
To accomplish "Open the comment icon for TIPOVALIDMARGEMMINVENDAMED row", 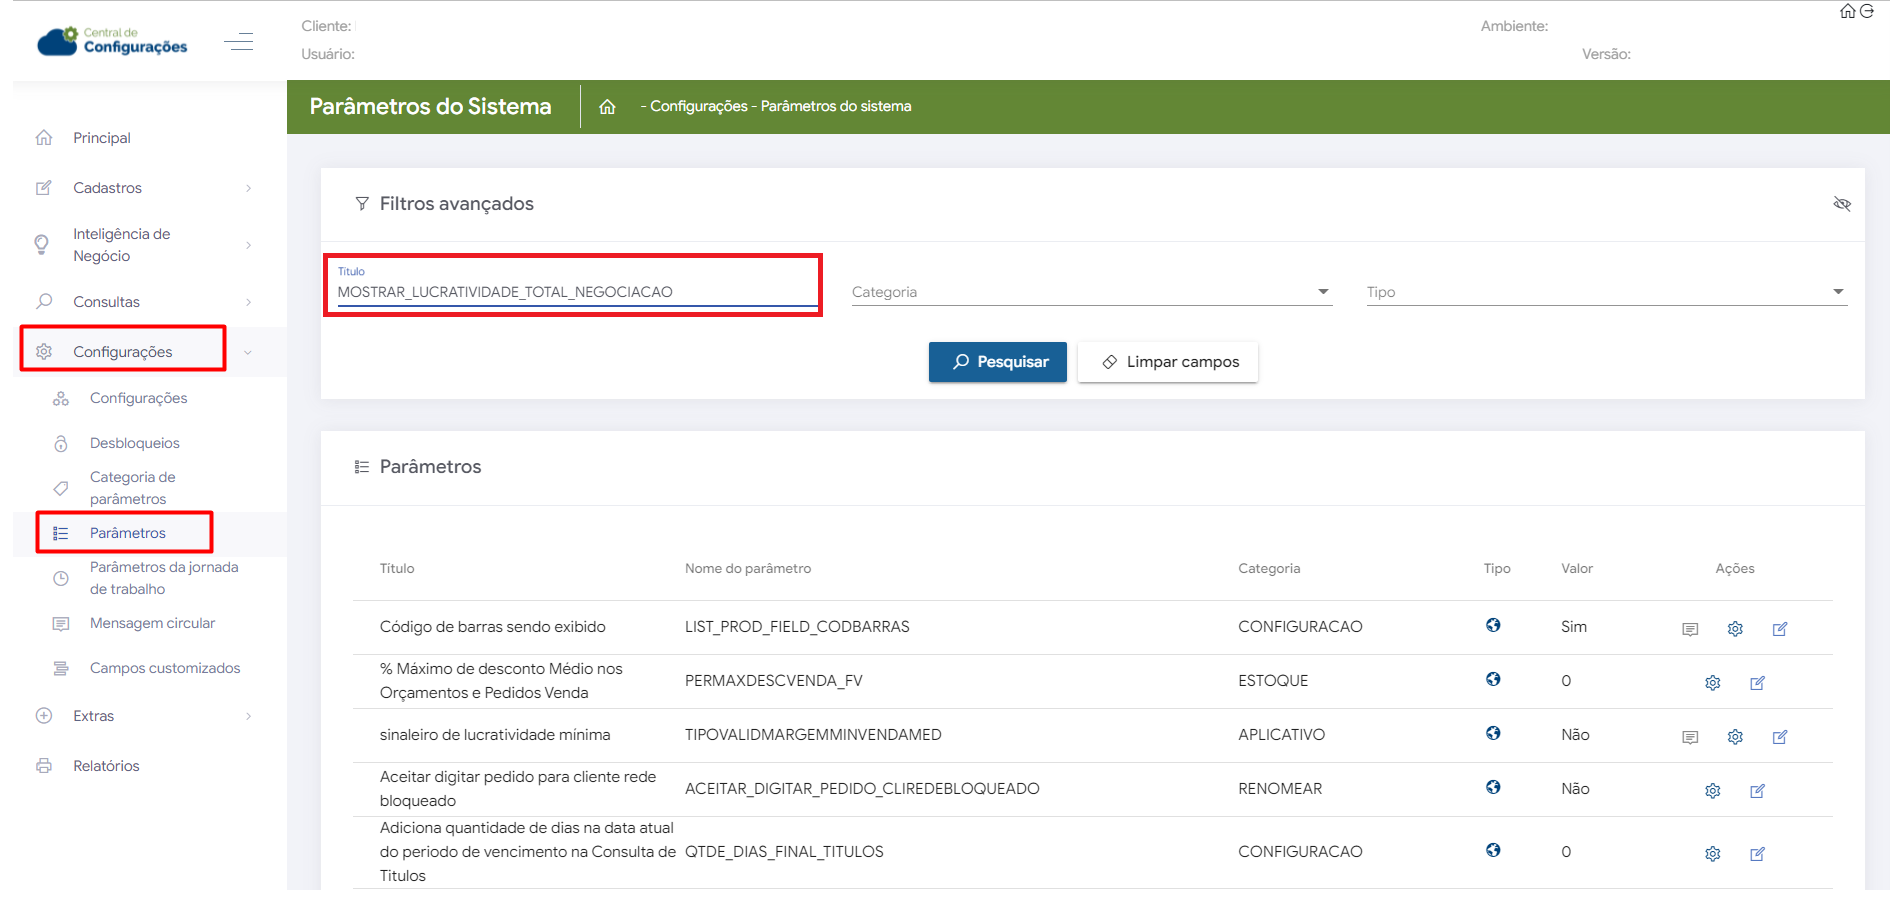I will click(1690, 737).
